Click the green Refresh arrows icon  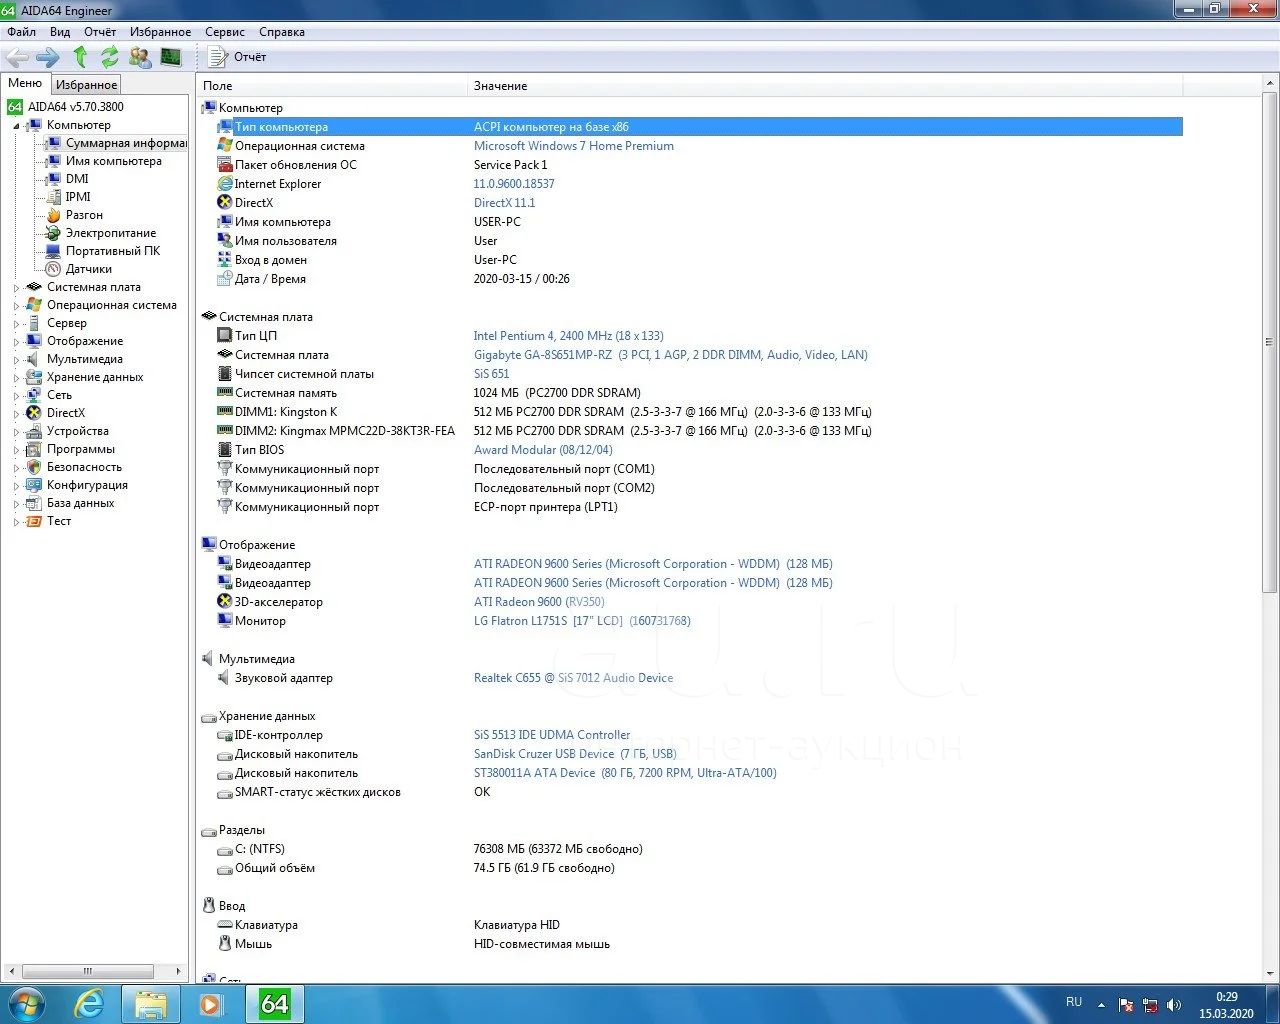(x=109, y=57)
